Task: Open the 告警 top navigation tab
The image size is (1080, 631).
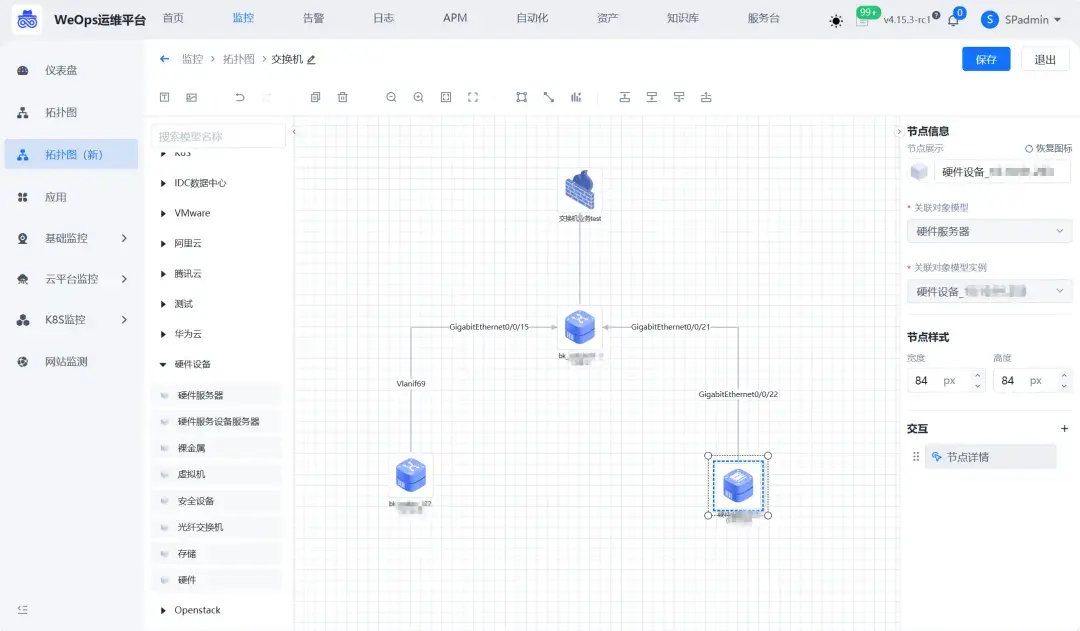Action: (x=313, y=18)
